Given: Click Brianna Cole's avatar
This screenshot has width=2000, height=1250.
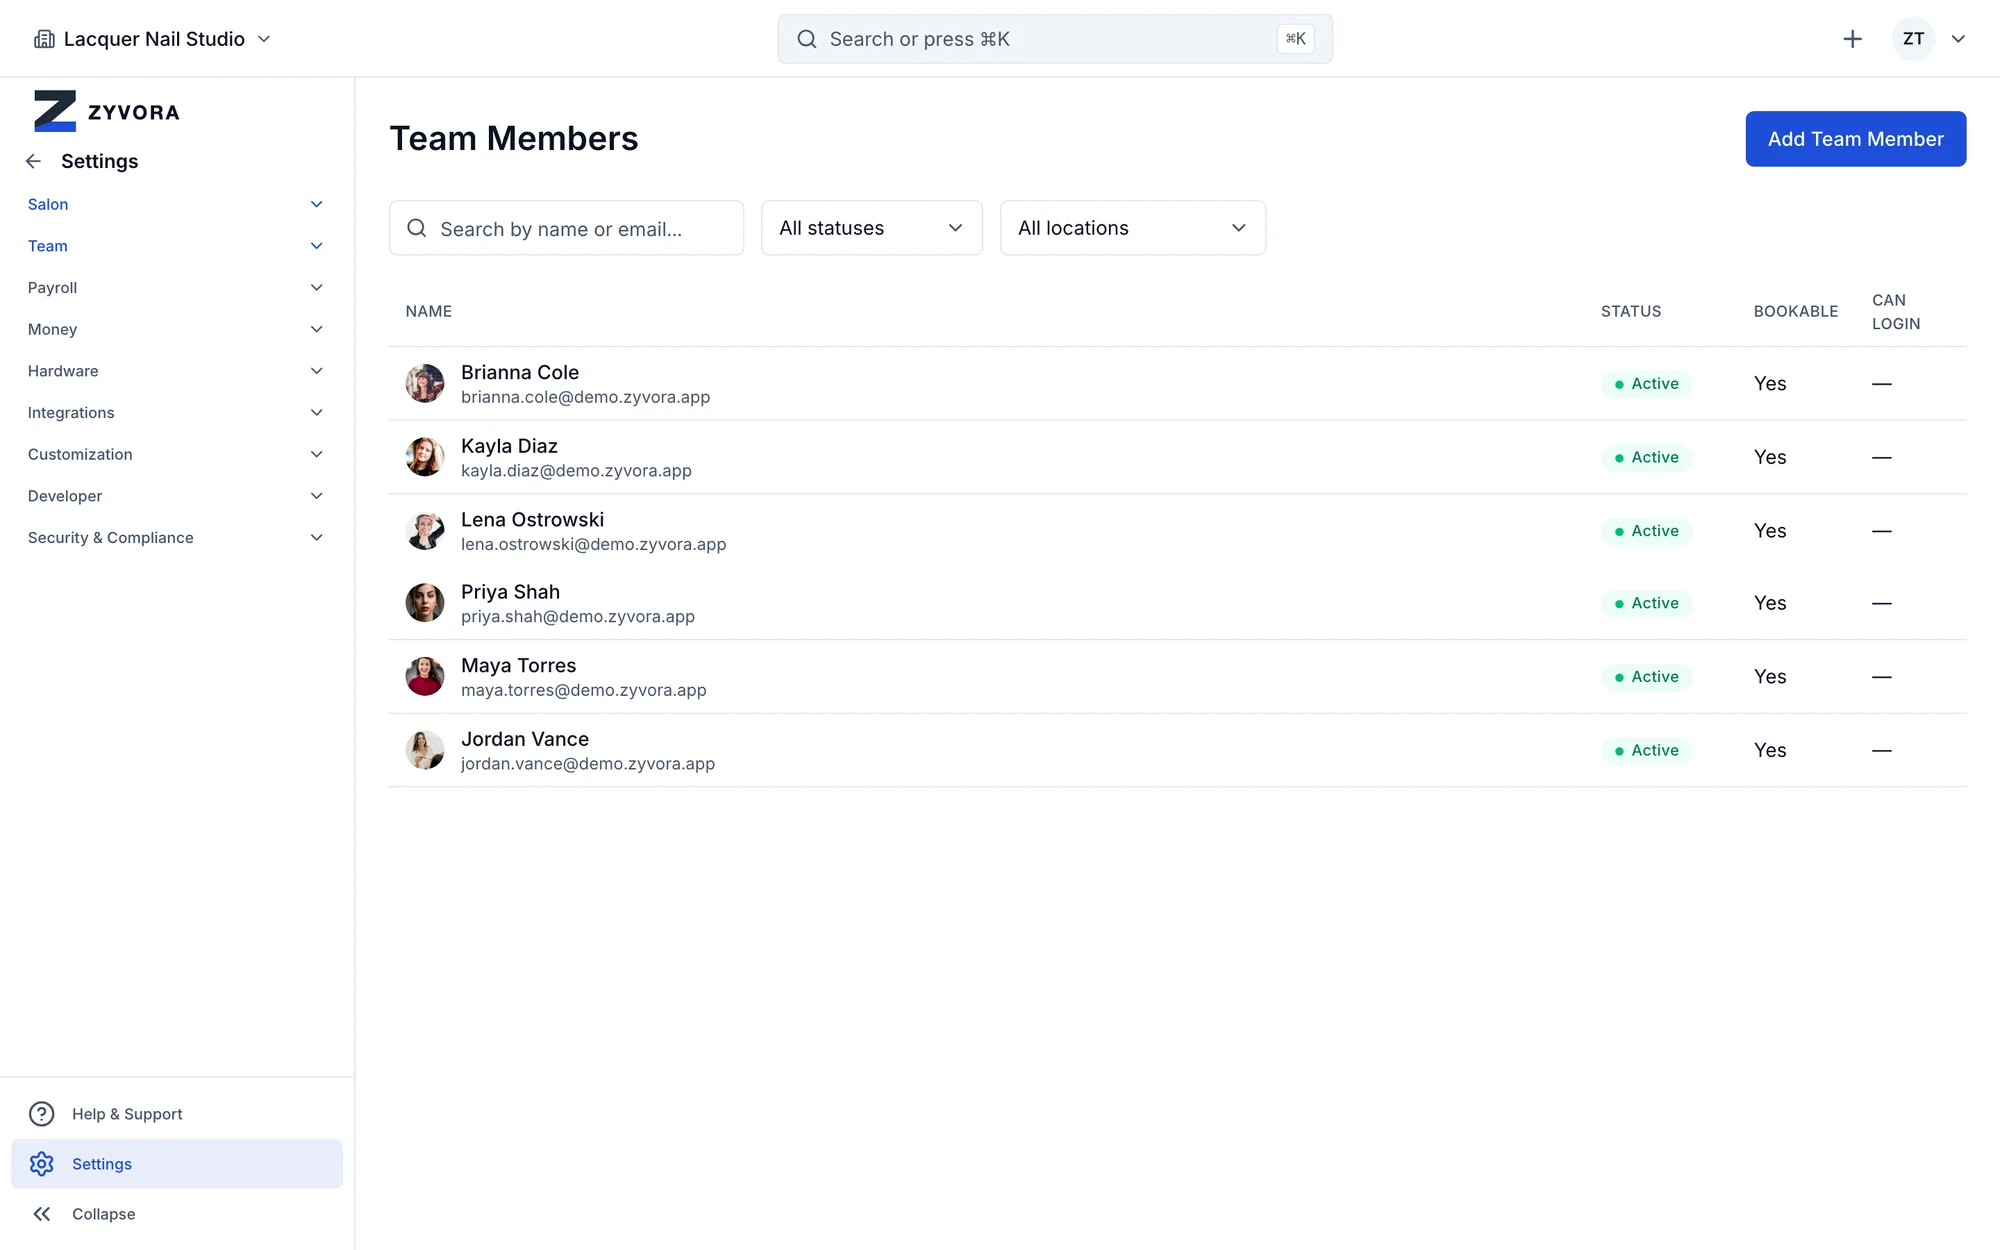Looking at the screenshot, I should click(425, 384).
